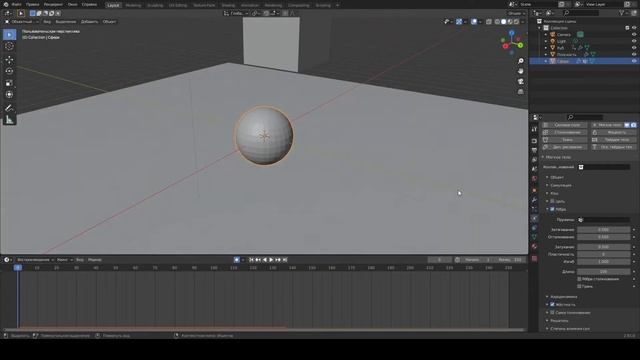This screenshot has height=360, width=640.
Task: Expand the Симуляция subpanel
Action: [560, 185]
